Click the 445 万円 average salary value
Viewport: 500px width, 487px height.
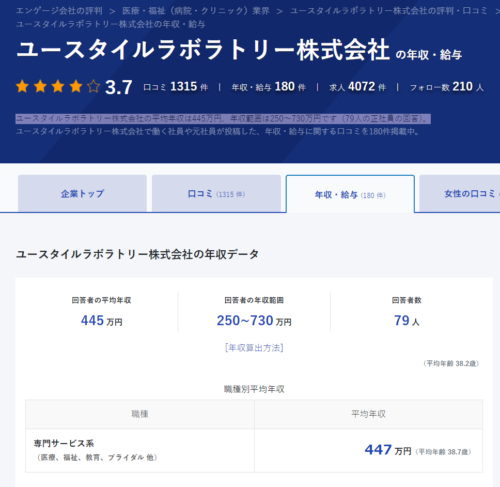point(102,321)
